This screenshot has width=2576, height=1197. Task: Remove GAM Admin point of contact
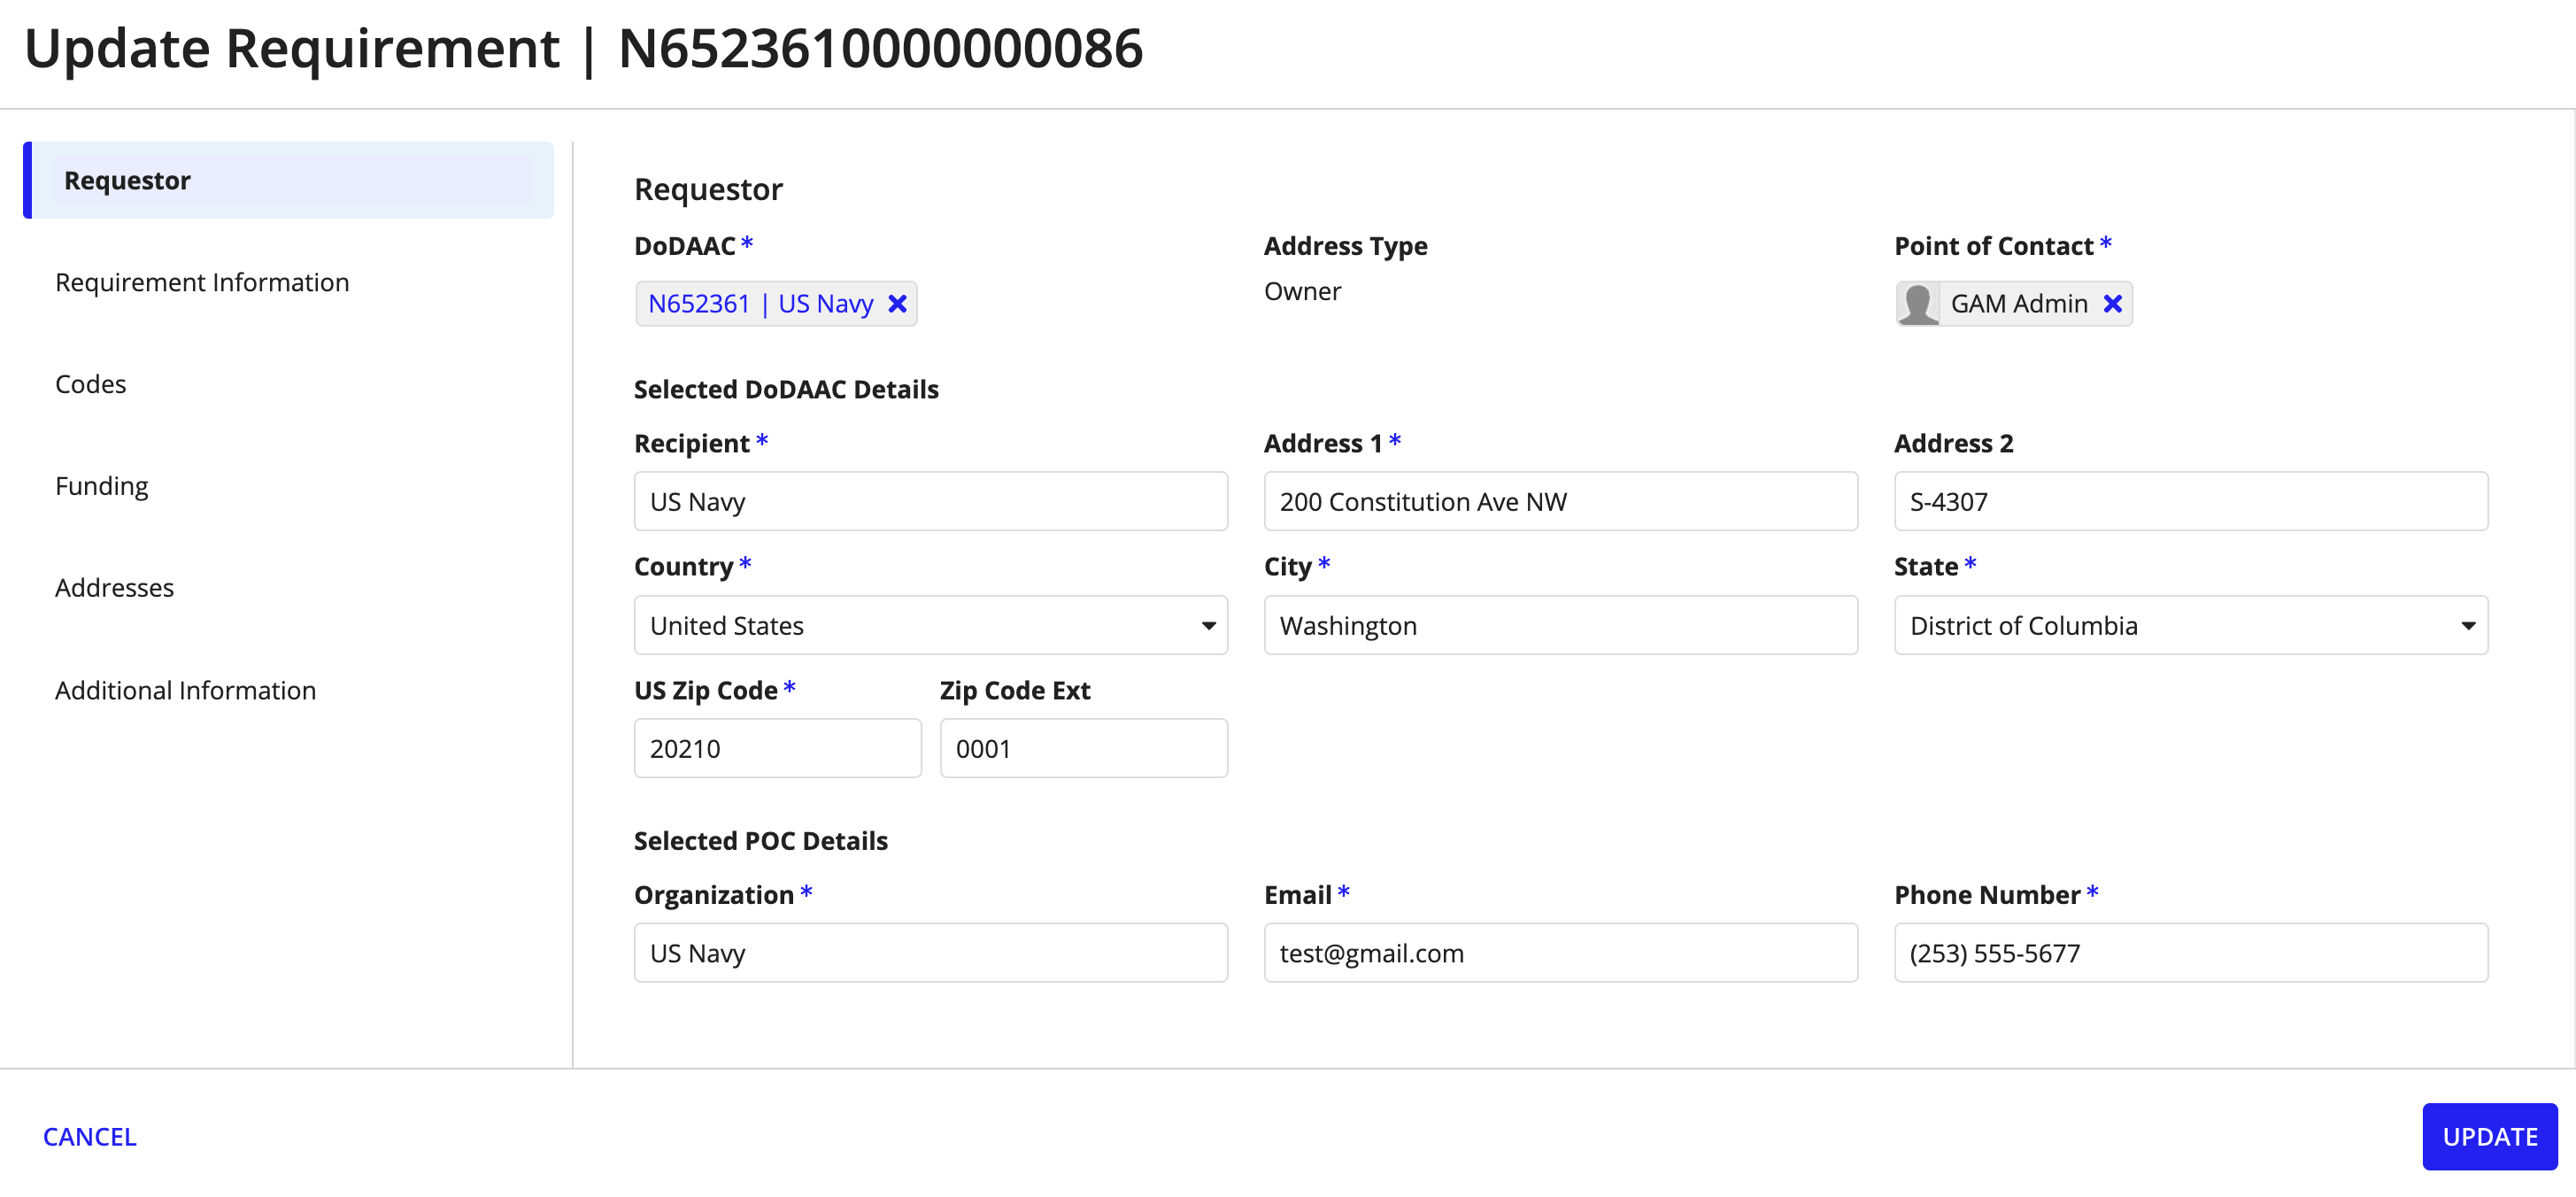coord(2112,304)
